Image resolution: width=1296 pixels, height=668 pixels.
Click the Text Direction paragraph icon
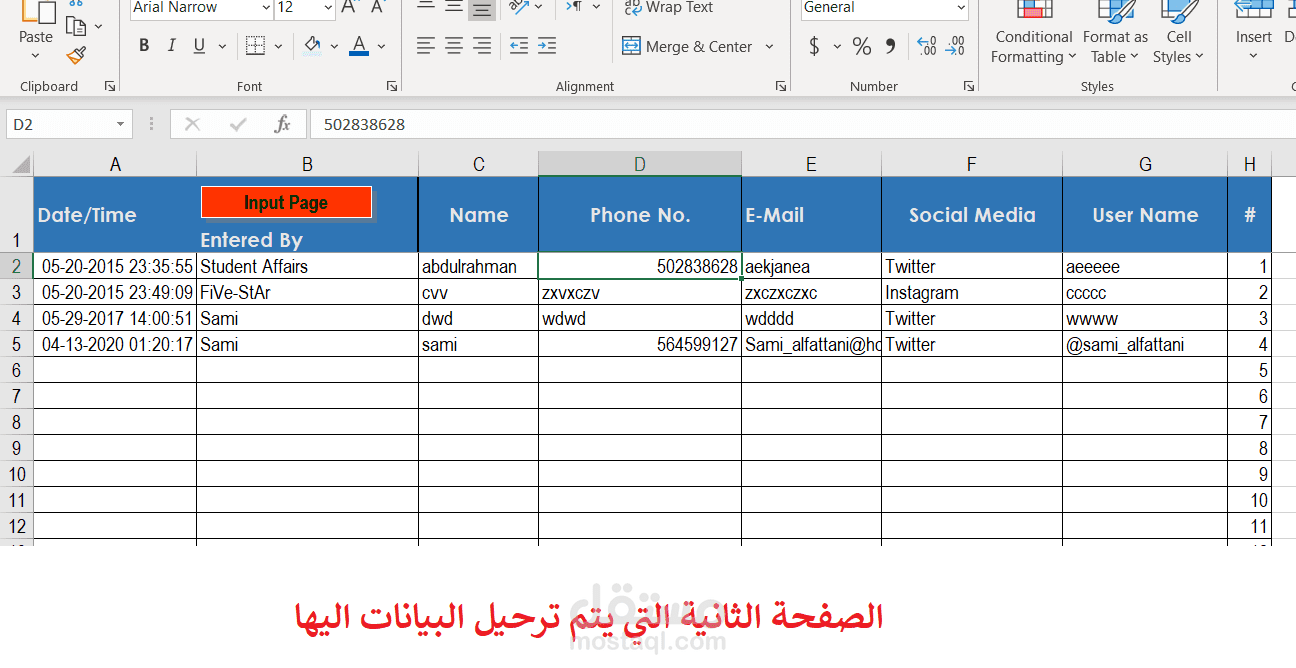coord(574,8)
